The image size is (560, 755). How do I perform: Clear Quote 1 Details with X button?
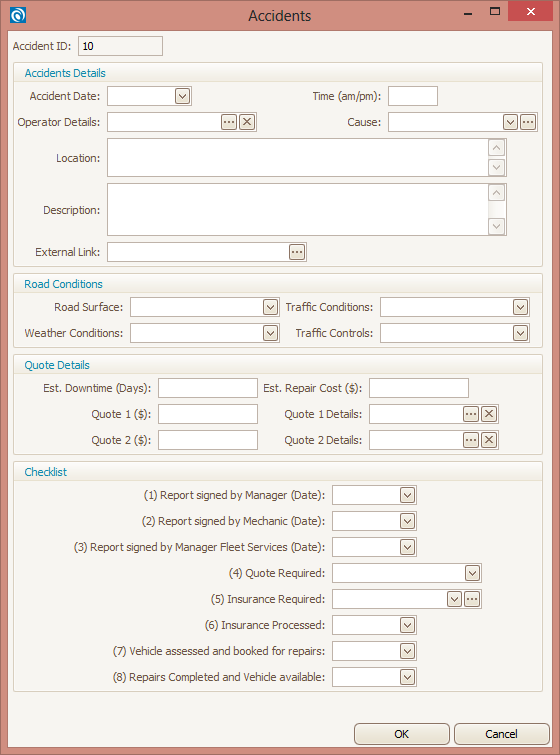489,414
